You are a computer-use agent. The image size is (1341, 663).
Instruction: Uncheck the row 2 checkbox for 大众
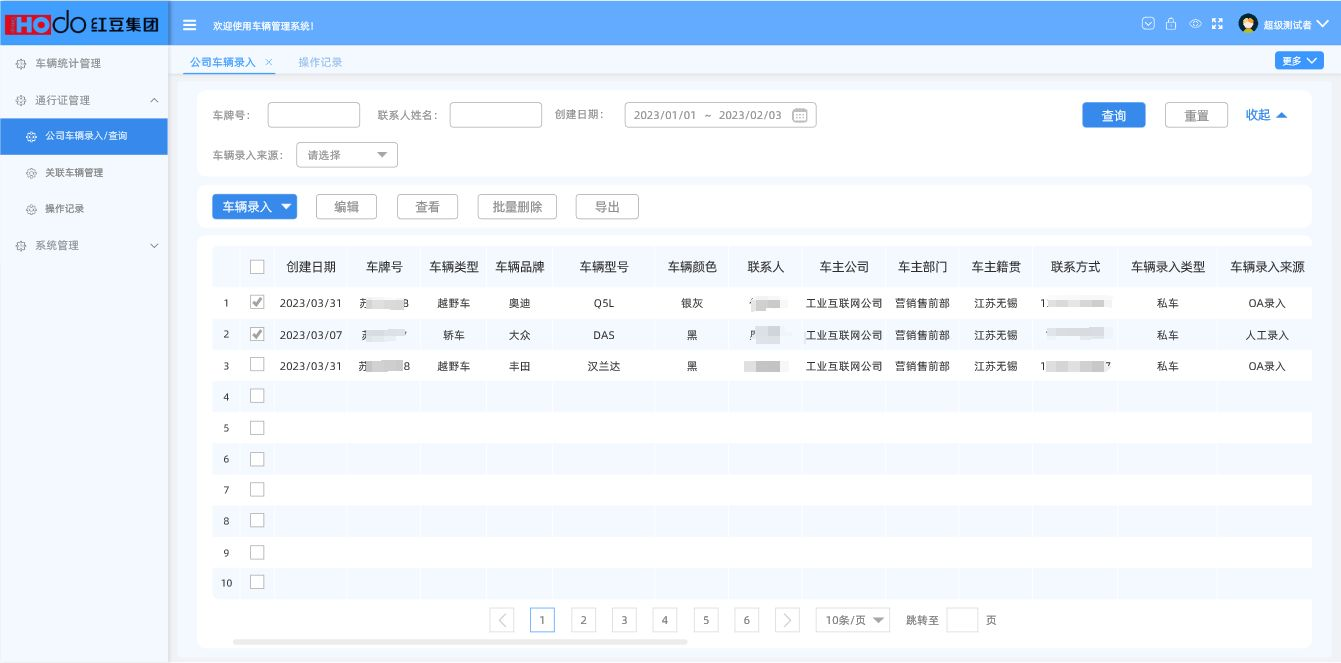point(257,334)
